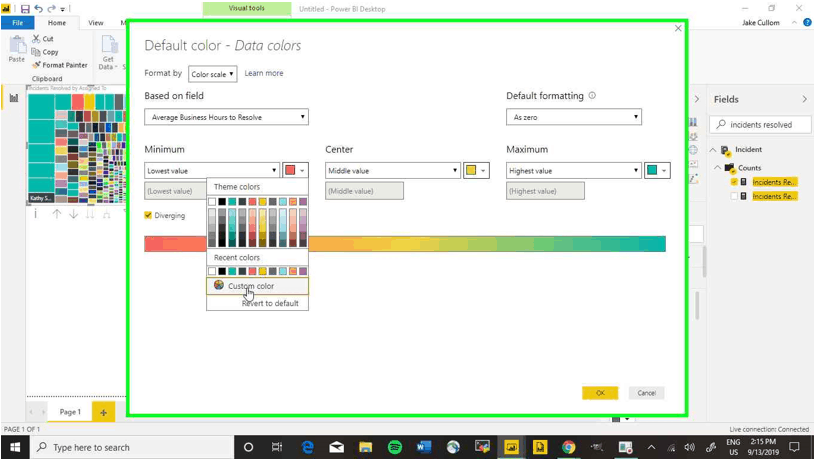The image size is (816, 461).
Task: Add a new page with the plus button
Action: click(104, 412)
